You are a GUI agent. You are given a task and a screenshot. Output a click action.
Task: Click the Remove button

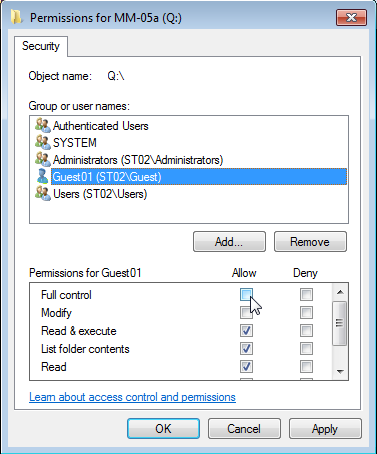tap(310, 242)
